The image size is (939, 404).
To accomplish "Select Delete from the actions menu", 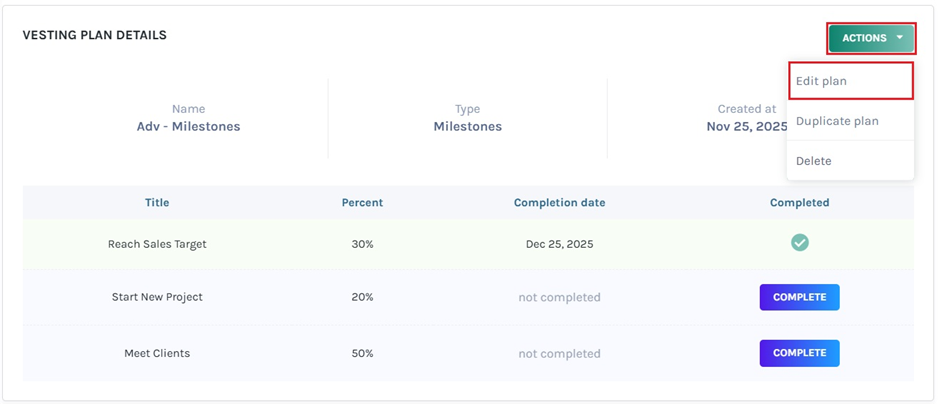I will coord(814,161).
